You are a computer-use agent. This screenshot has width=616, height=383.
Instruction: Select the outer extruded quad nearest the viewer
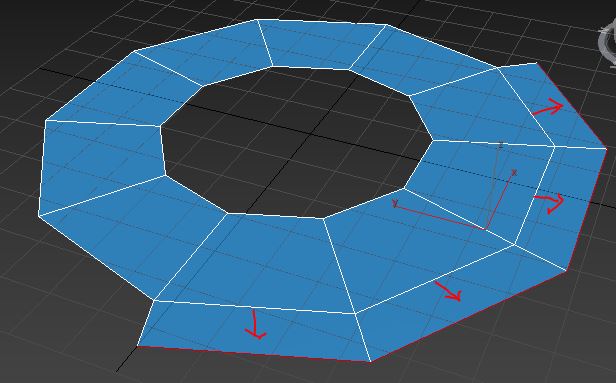(x=255, y=331)
